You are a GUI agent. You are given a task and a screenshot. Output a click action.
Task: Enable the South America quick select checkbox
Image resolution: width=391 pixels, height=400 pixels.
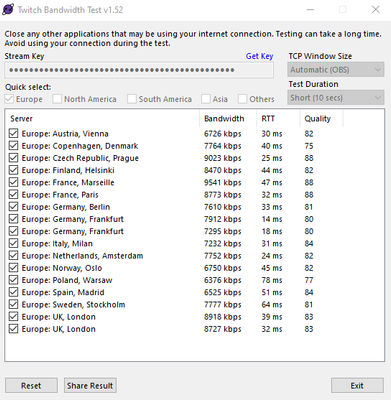pyautogui.click(x=132, y=99)
